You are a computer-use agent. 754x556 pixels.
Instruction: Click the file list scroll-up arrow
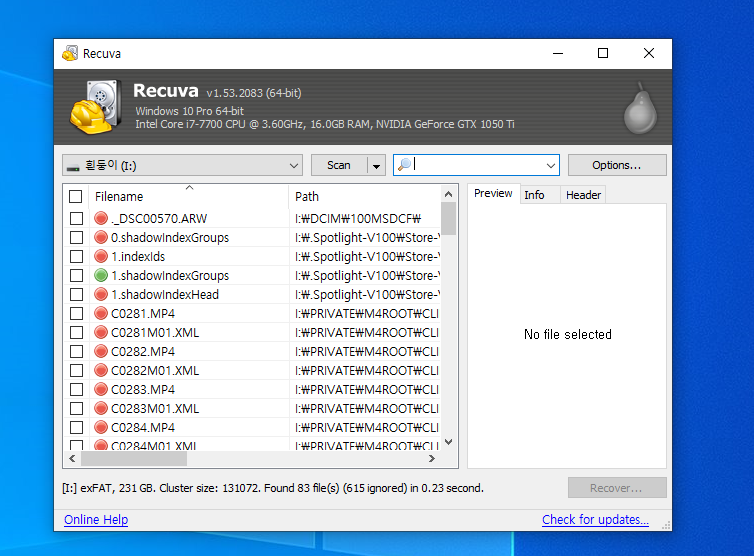tap(448, 194)
